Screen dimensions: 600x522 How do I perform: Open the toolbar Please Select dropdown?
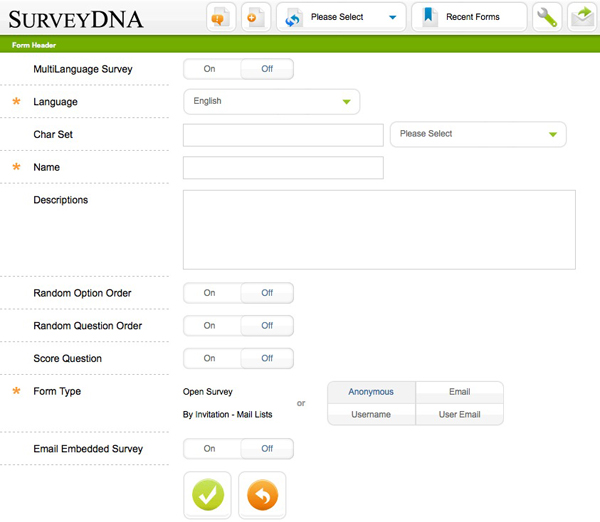(x=341, y=17)
